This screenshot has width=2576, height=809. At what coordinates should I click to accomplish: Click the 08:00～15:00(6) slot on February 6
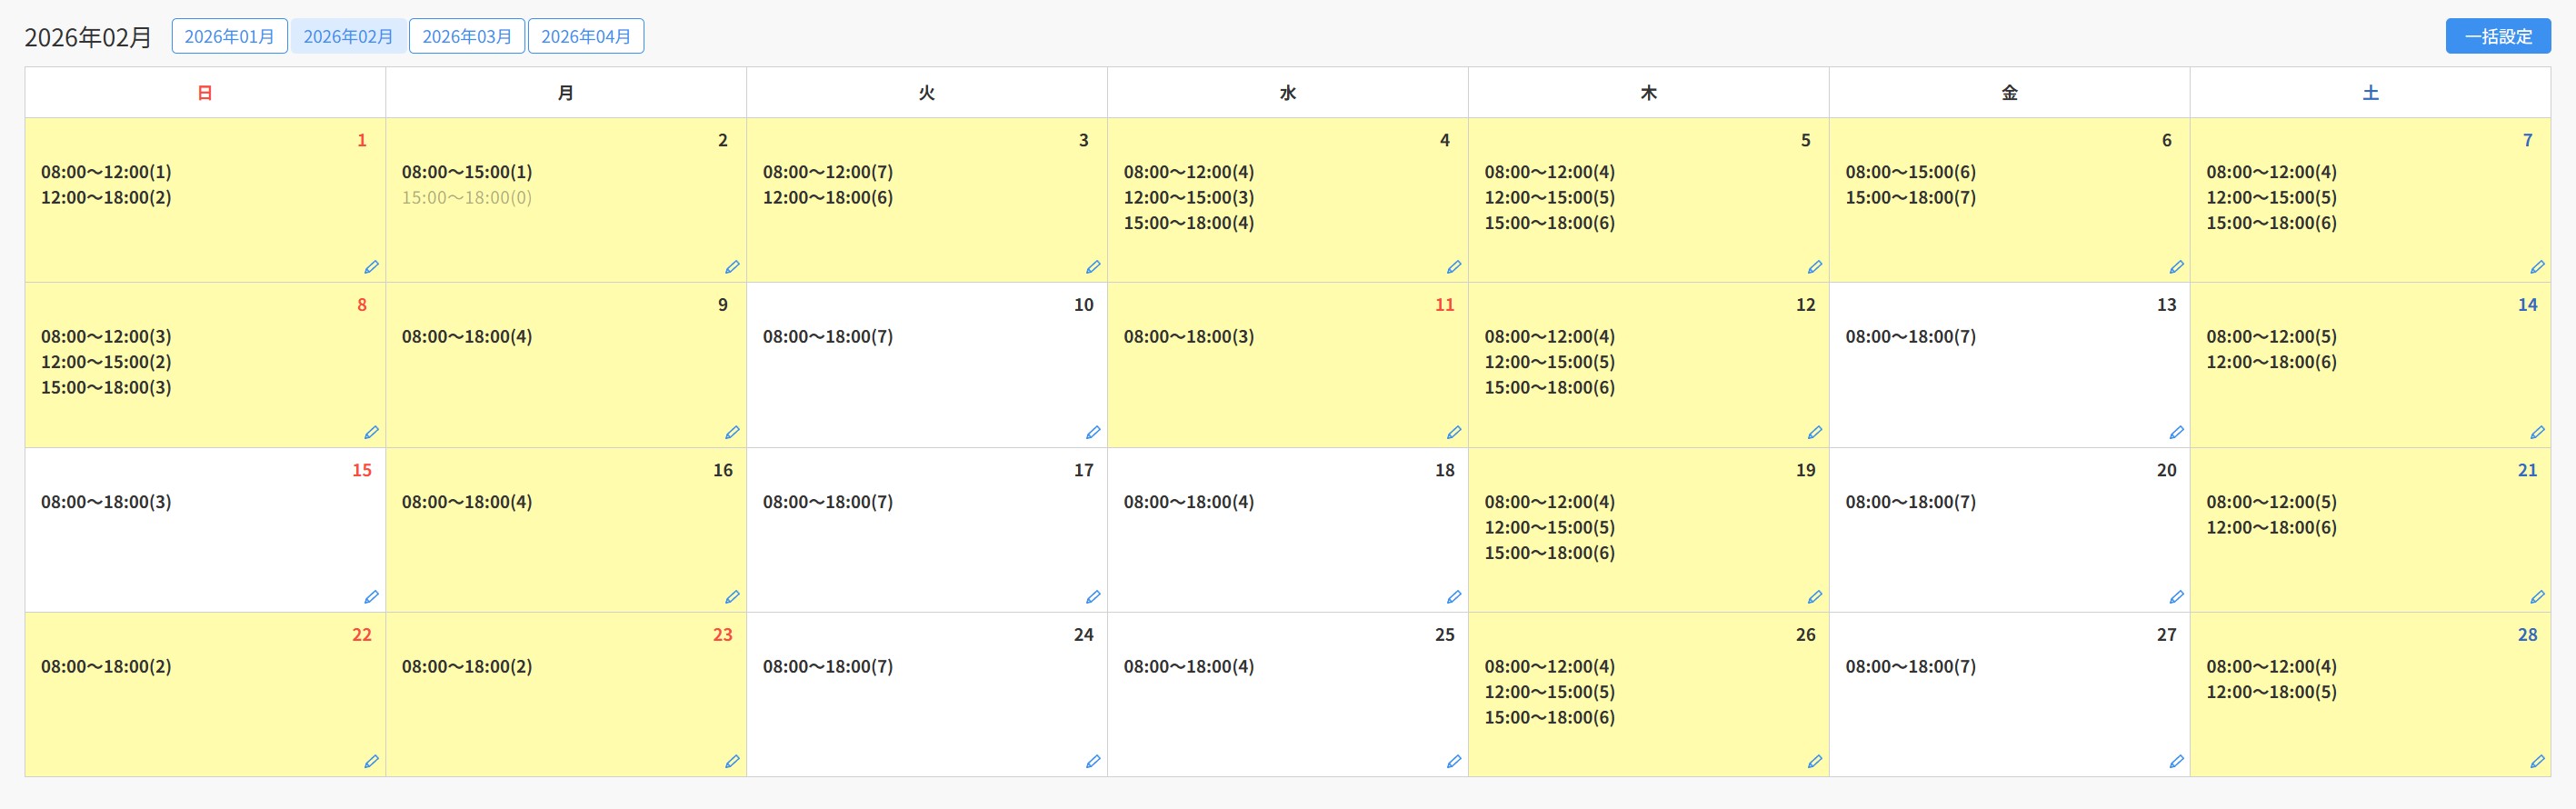click(1910, 172)
